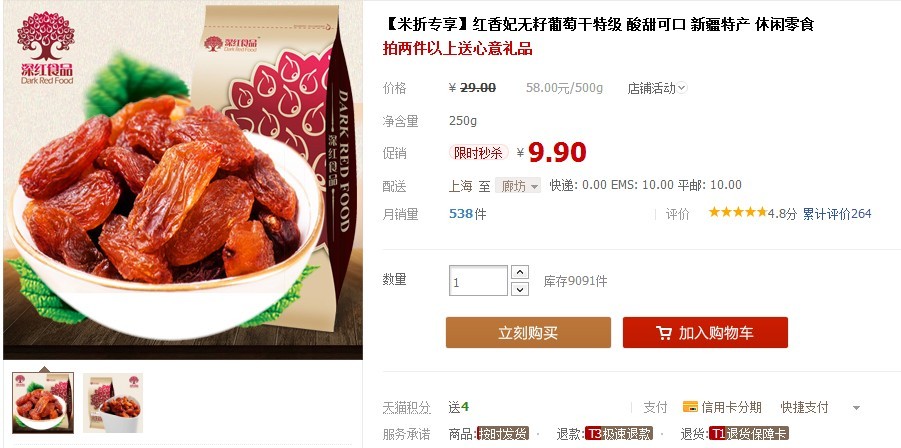Click the 深红食品 Dark Red Food logo

[47, 48]
